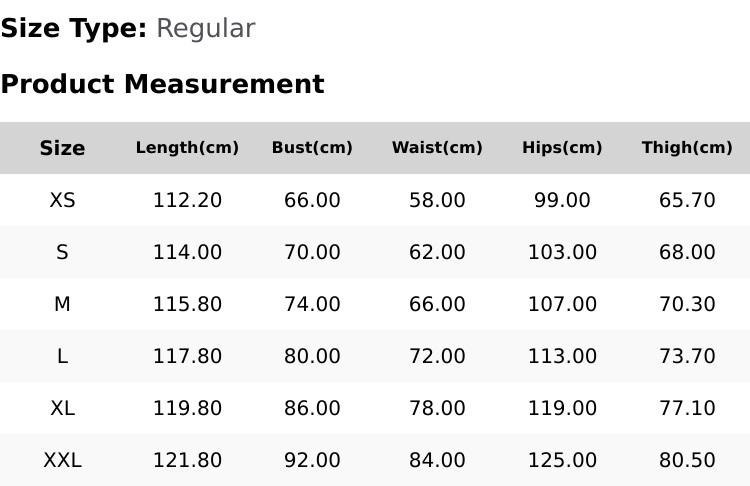This screenshot has height=486, width=750.
Task: Select the Waist(cm) column header
Action: [x=437, y=148]
